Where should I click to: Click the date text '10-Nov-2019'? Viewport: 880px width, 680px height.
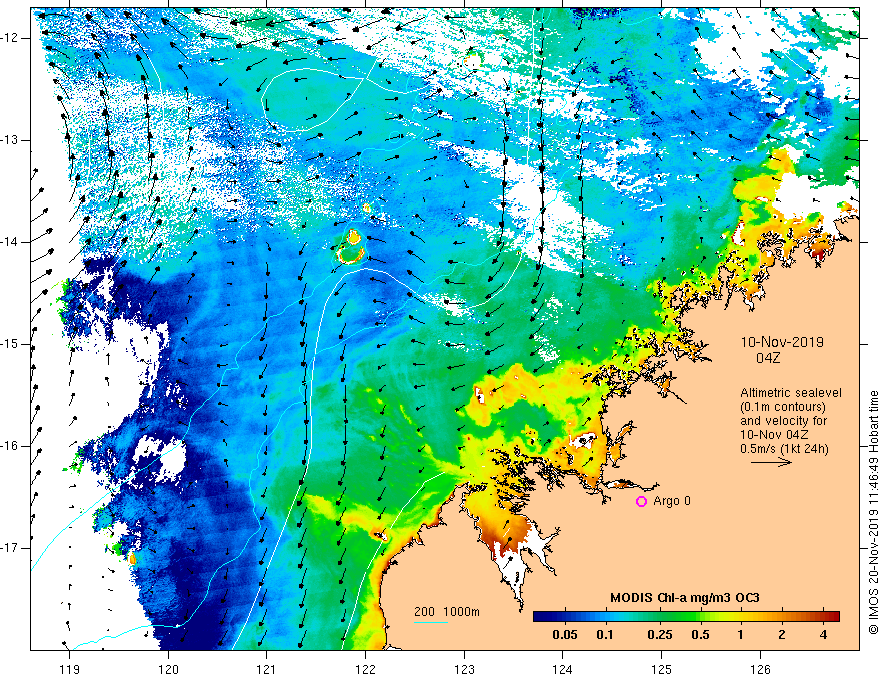click(782, 342)
